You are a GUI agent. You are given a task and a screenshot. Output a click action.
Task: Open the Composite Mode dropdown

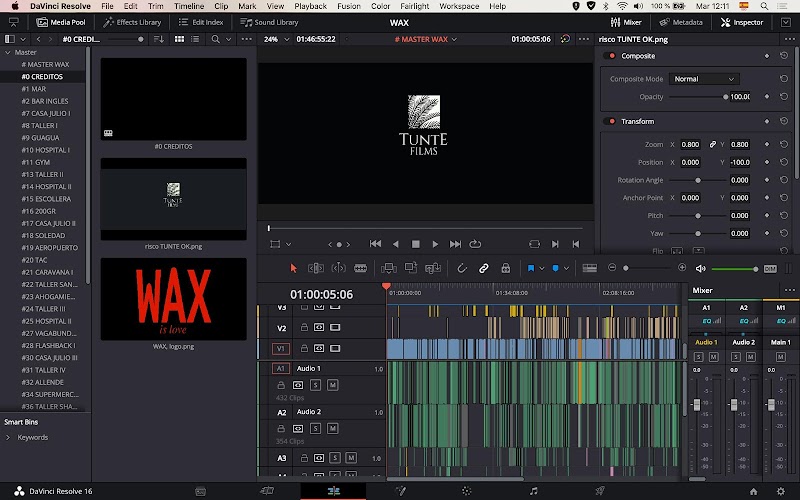pyautogui.click(x=703, y=79)
